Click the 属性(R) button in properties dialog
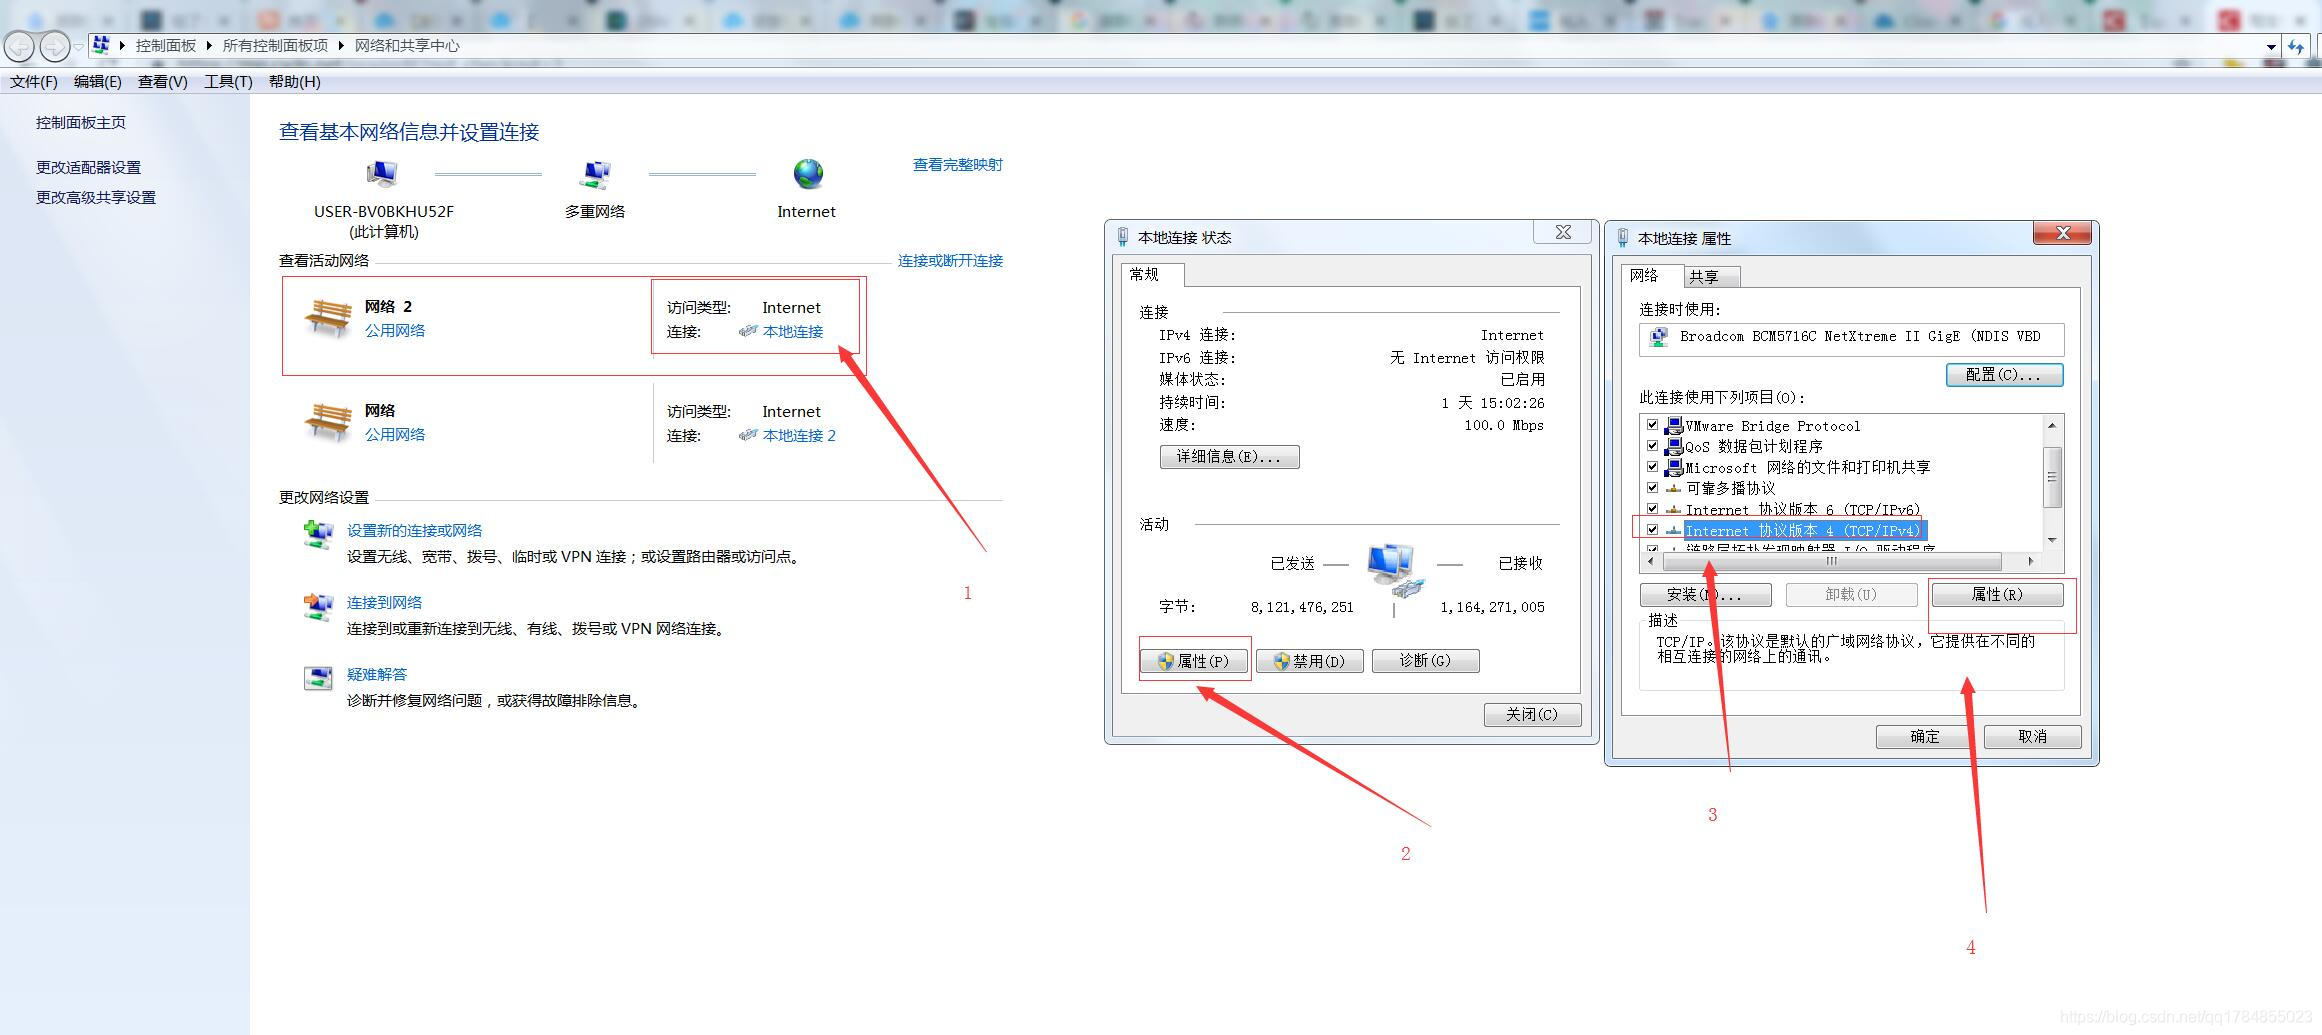This screenshot has height=1035, width=2322. click(x=1998, y=595)
